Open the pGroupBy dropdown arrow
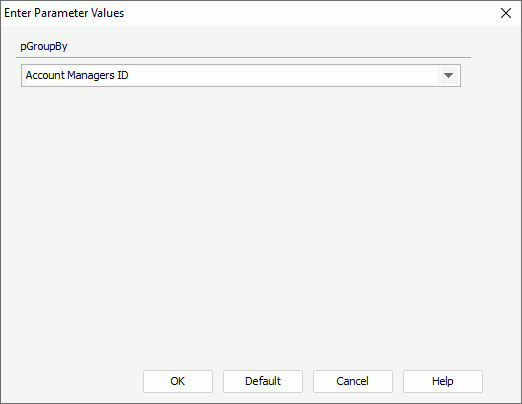 pos(449,76)
